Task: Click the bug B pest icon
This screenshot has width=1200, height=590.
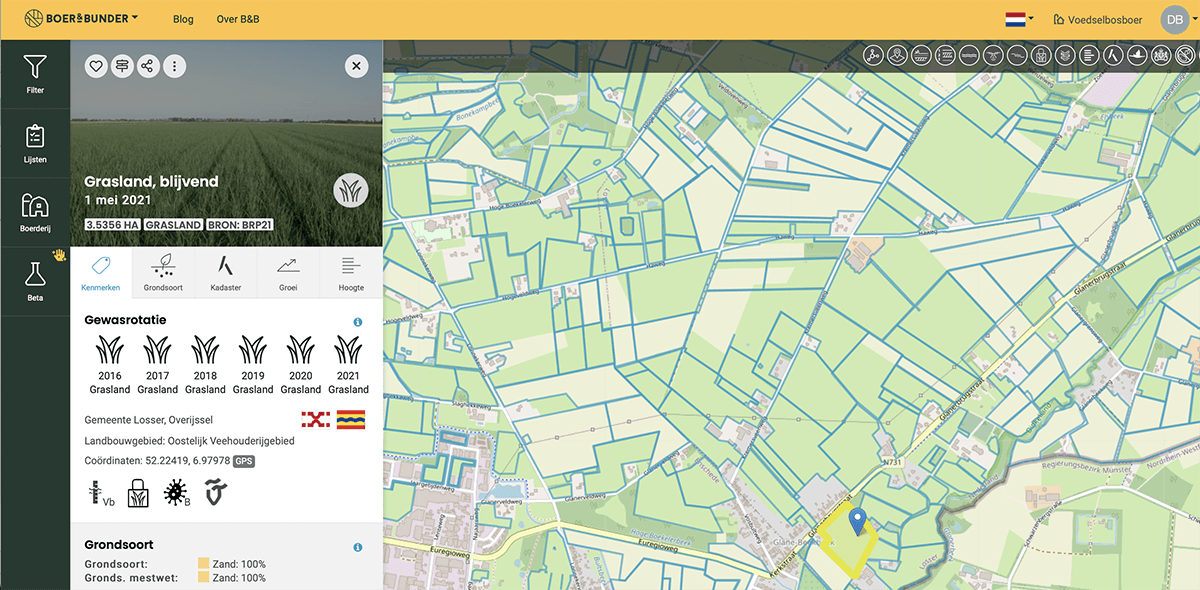Action: point(176,493)
